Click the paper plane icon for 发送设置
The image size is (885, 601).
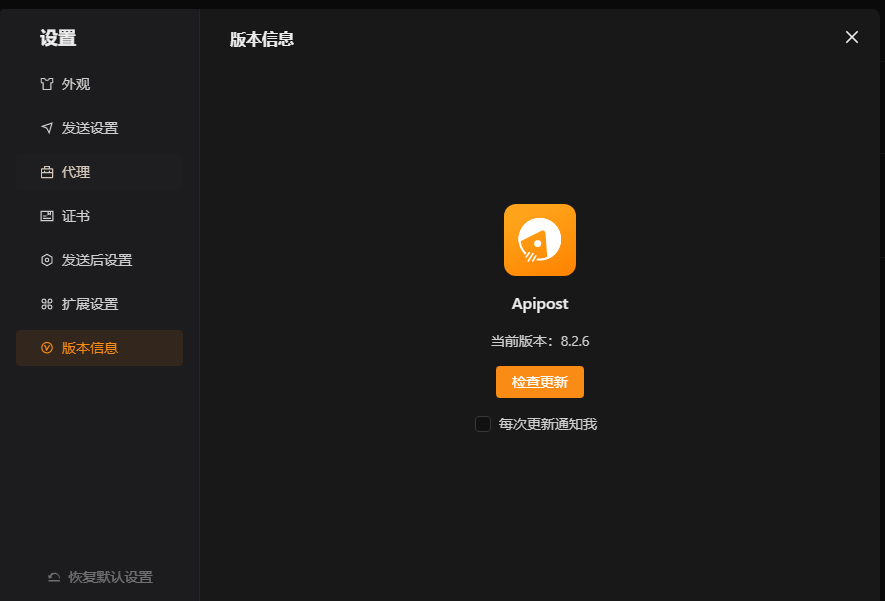click(47, 128)
